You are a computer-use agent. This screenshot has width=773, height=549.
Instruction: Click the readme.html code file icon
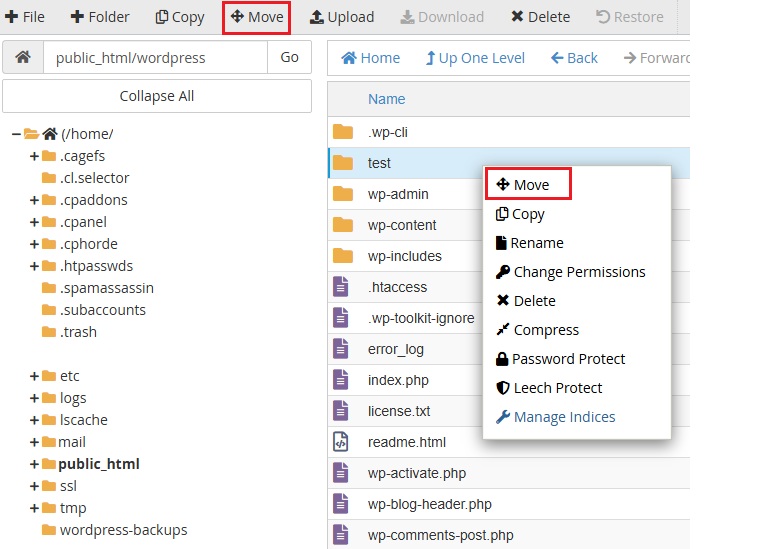tap(343, 442)
